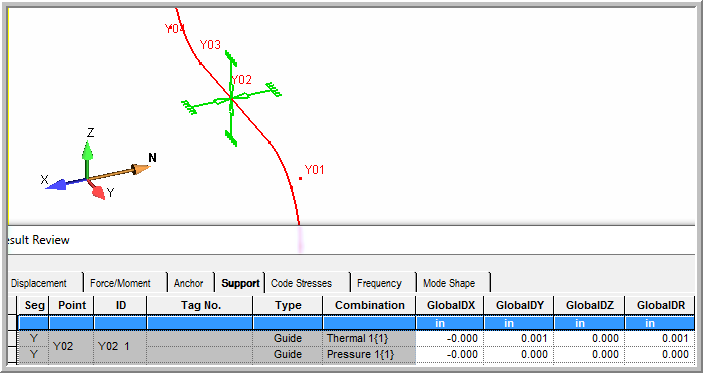Click the Y01 point label in model
The width and height of the screenshot is (703, 373).
coord(314,169)
